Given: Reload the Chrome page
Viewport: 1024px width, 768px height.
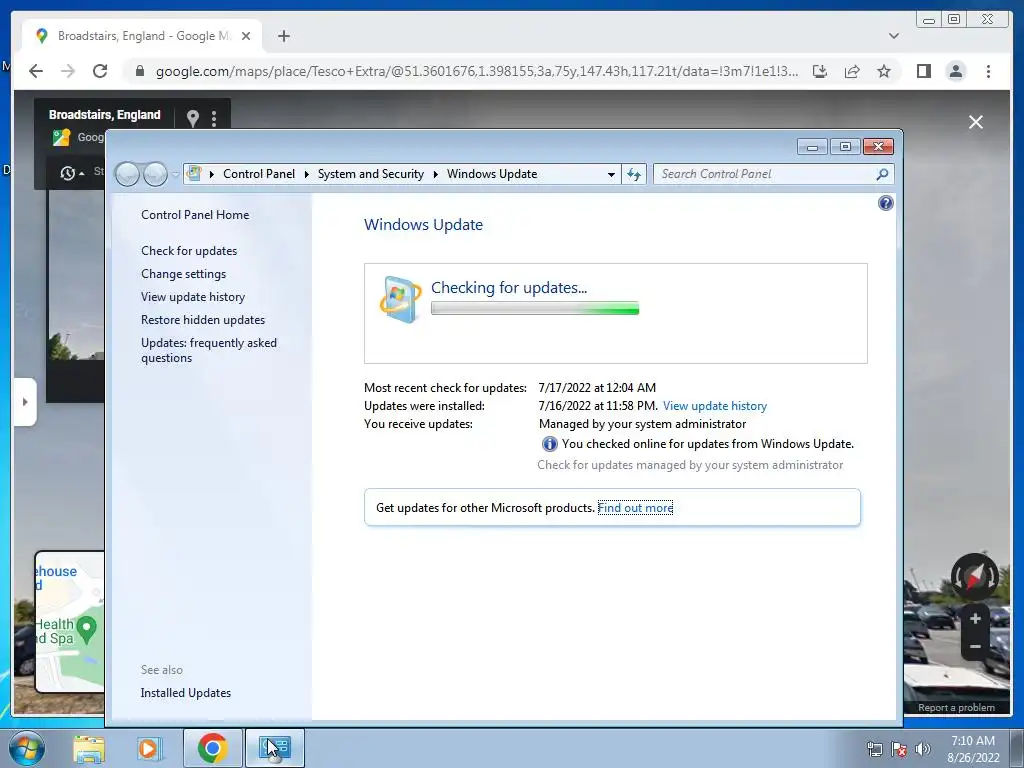Looking at the screenshot, I should coord(100,71).
